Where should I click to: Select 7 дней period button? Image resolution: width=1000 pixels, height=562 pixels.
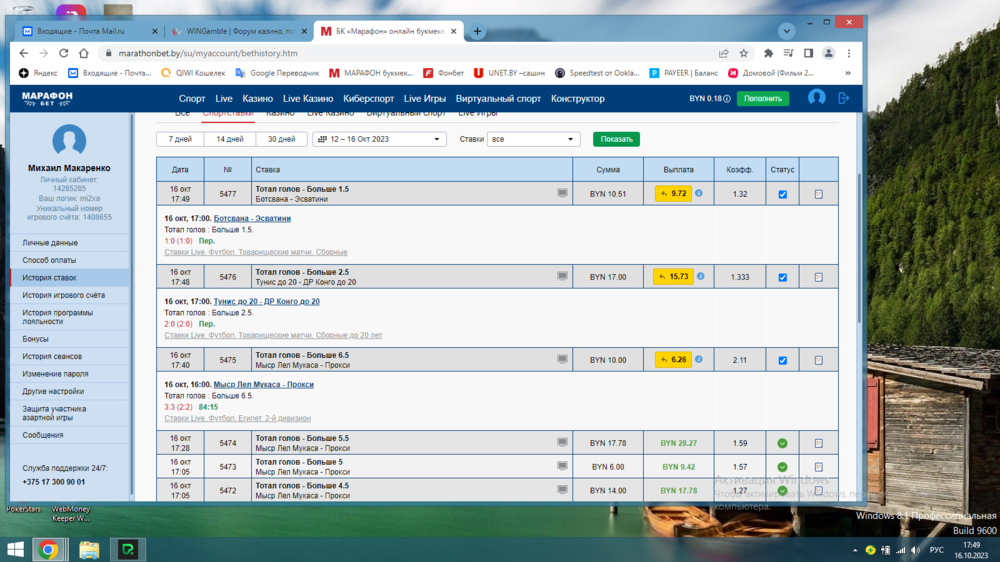coord(180,139)
